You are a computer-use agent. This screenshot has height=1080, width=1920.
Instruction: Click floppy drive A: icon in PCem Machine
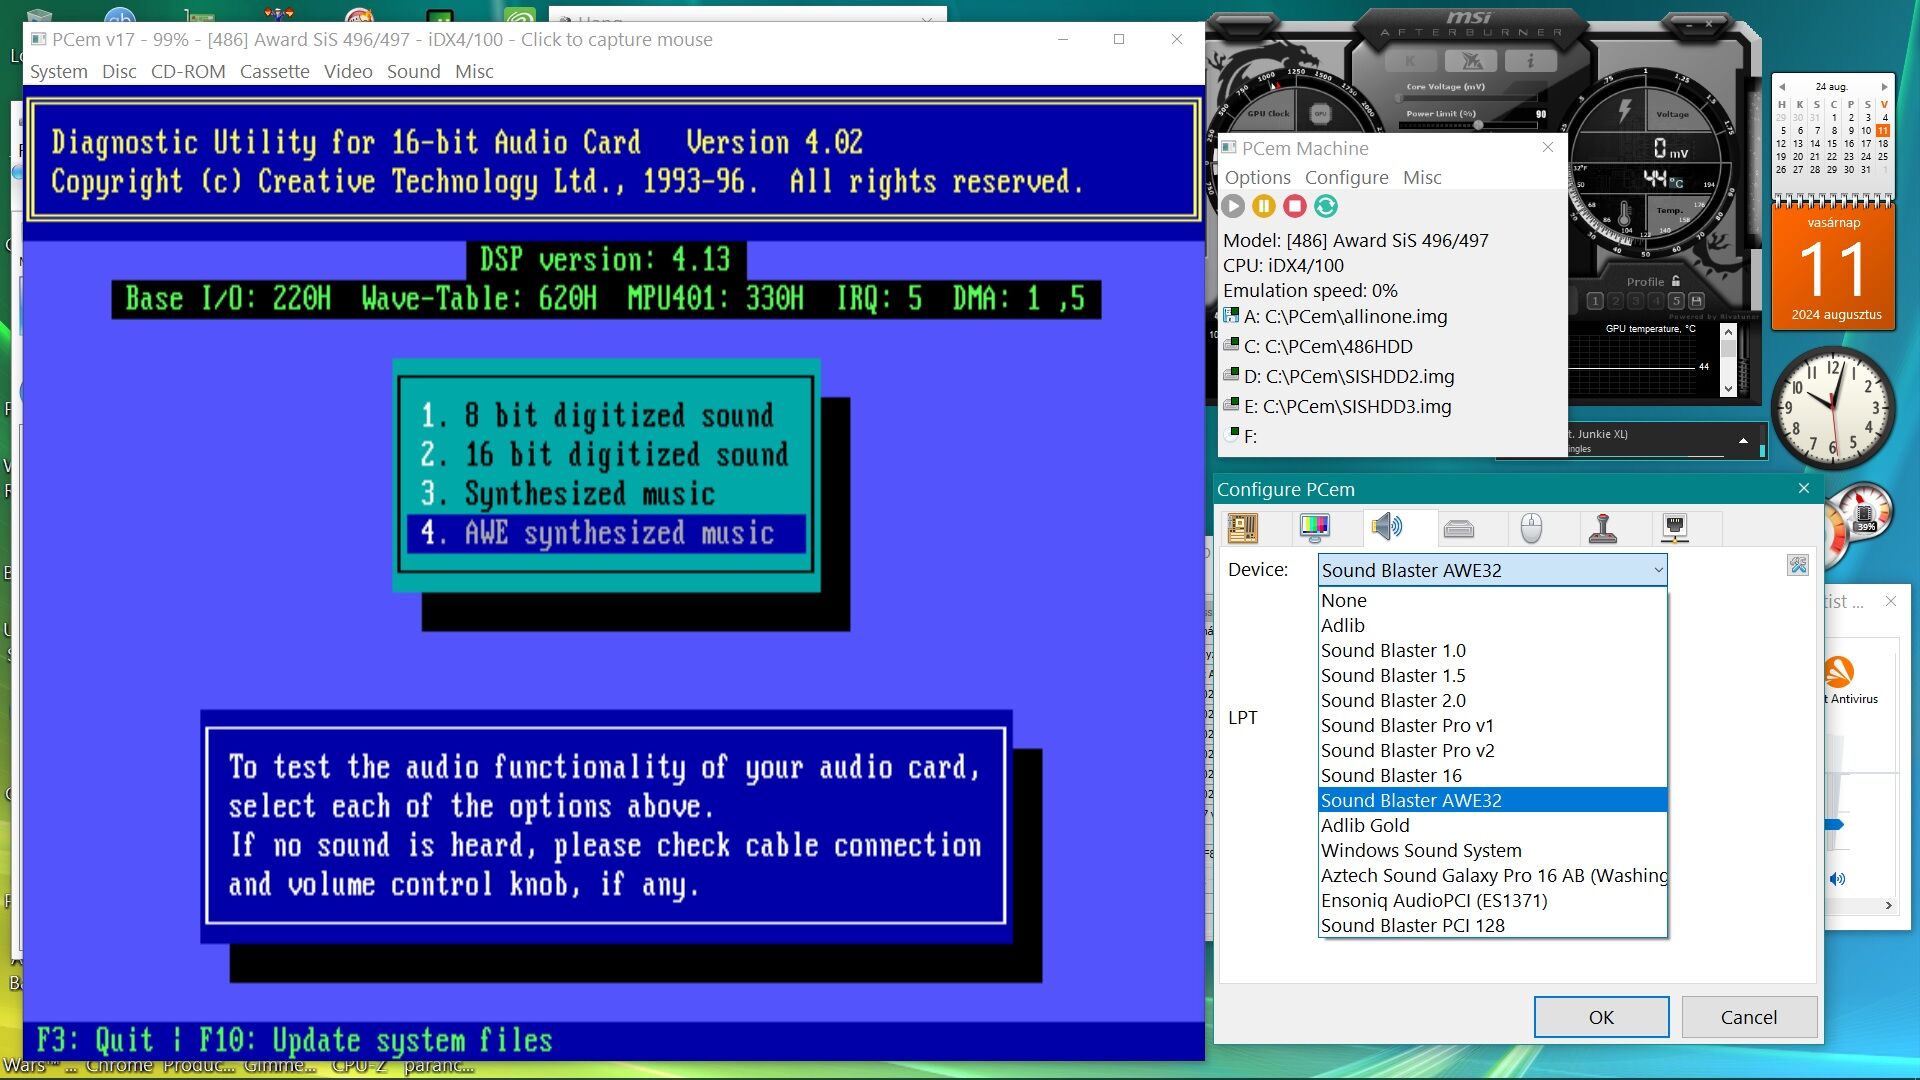(x=1231, y=315)
